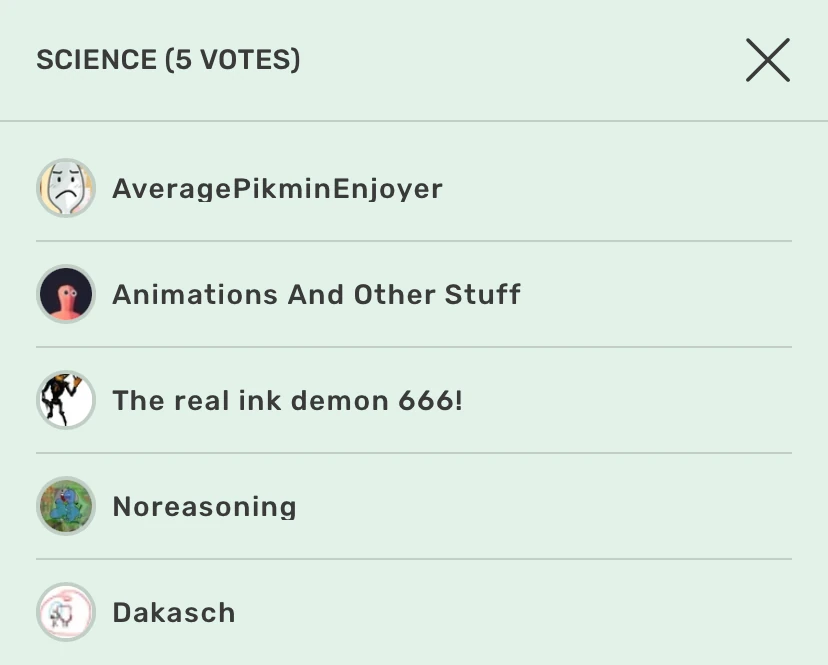The image size is (828, 665).
Task: Click the red worm avatar for Animations And Other Stuff
Action: (65, 294)
